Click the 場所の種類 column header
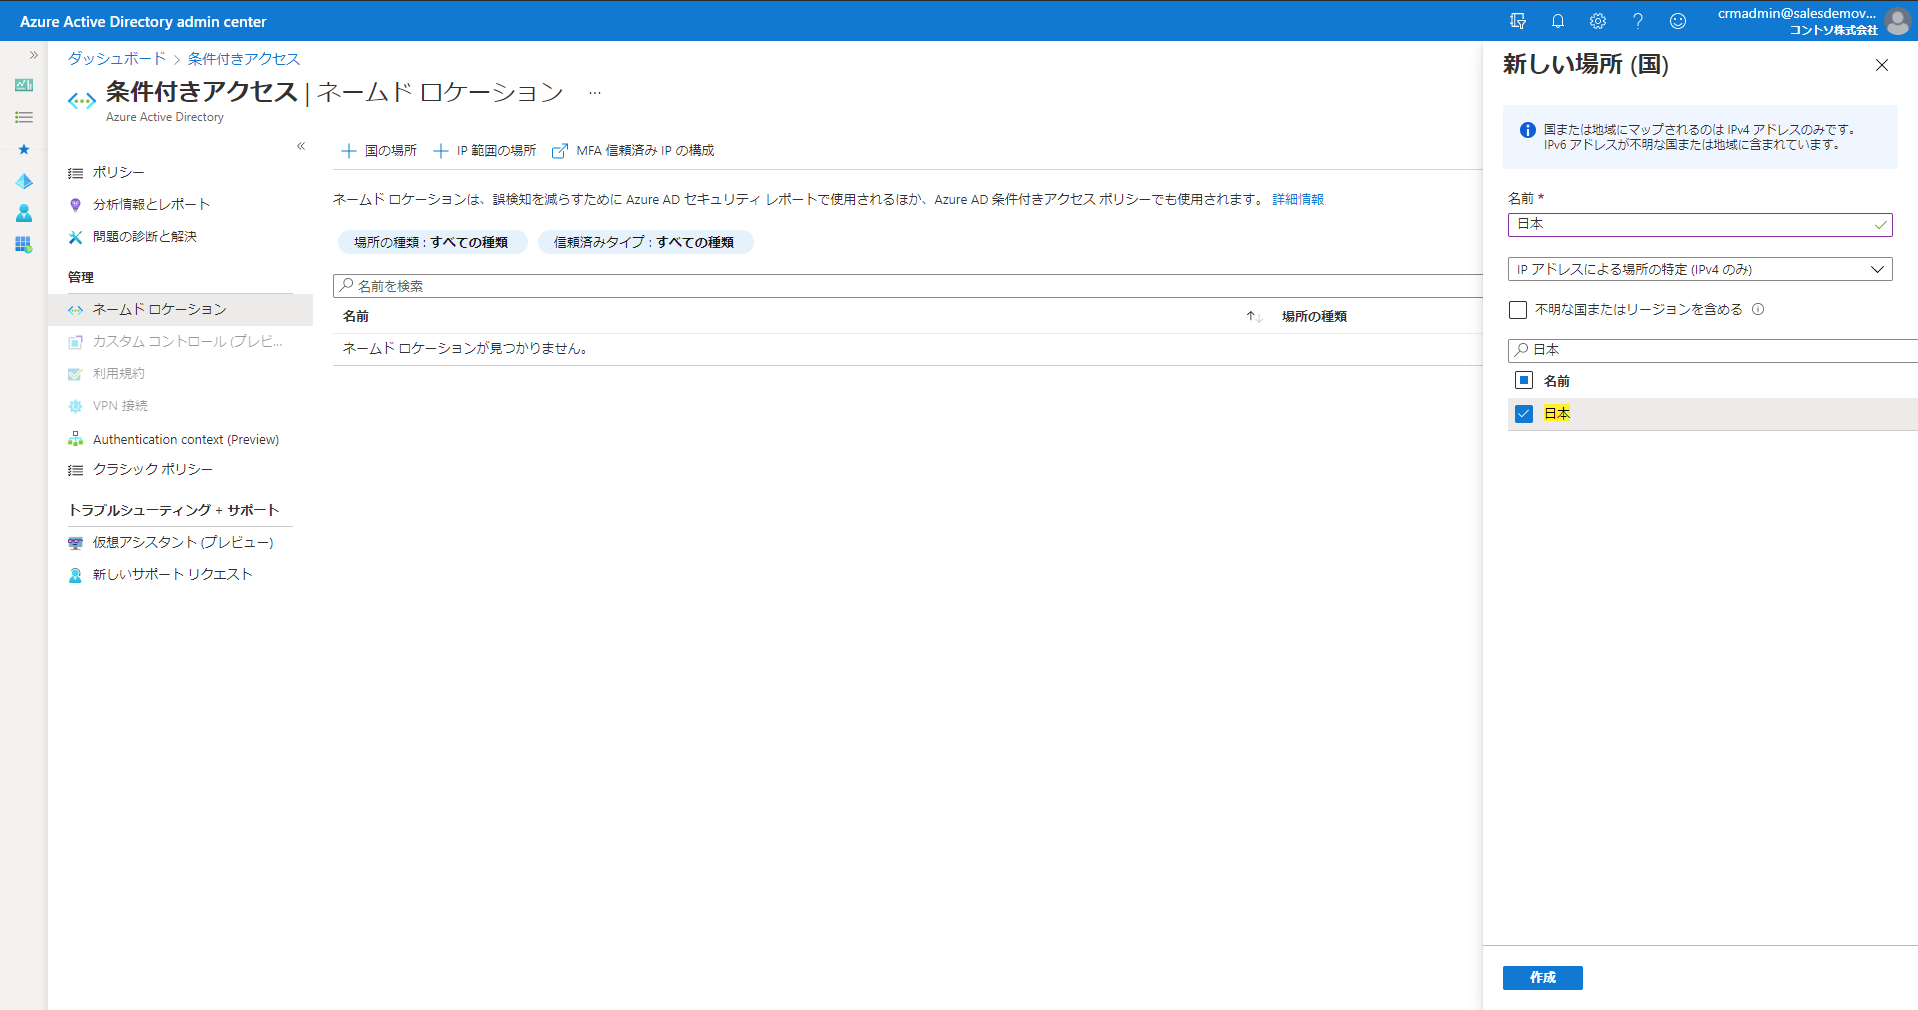The width and height of the screenshot is (1918, 1010). [1314, 316]
